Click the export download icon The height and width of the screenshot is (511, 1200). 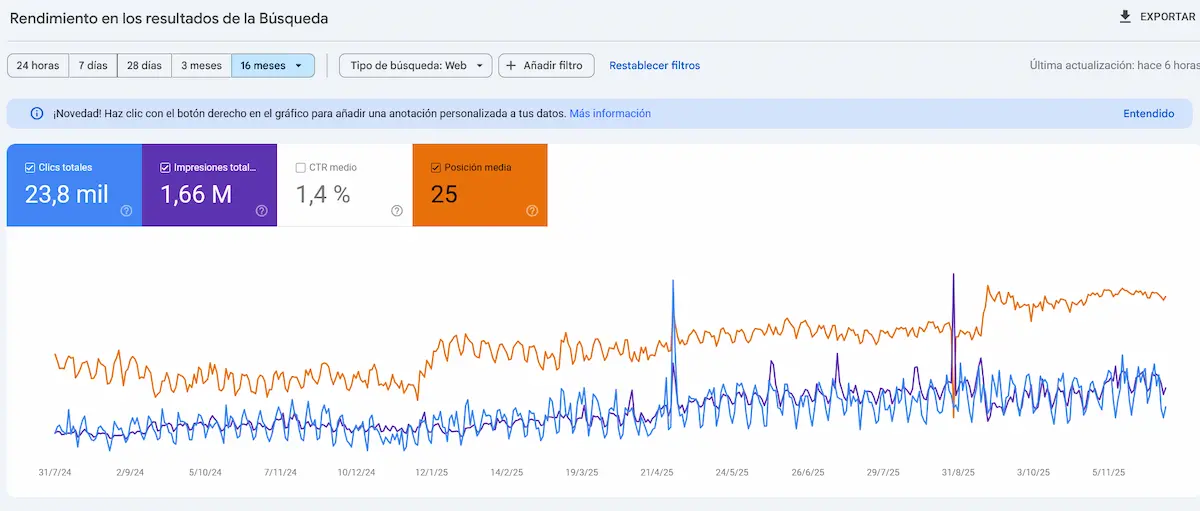pos(1125,17)
